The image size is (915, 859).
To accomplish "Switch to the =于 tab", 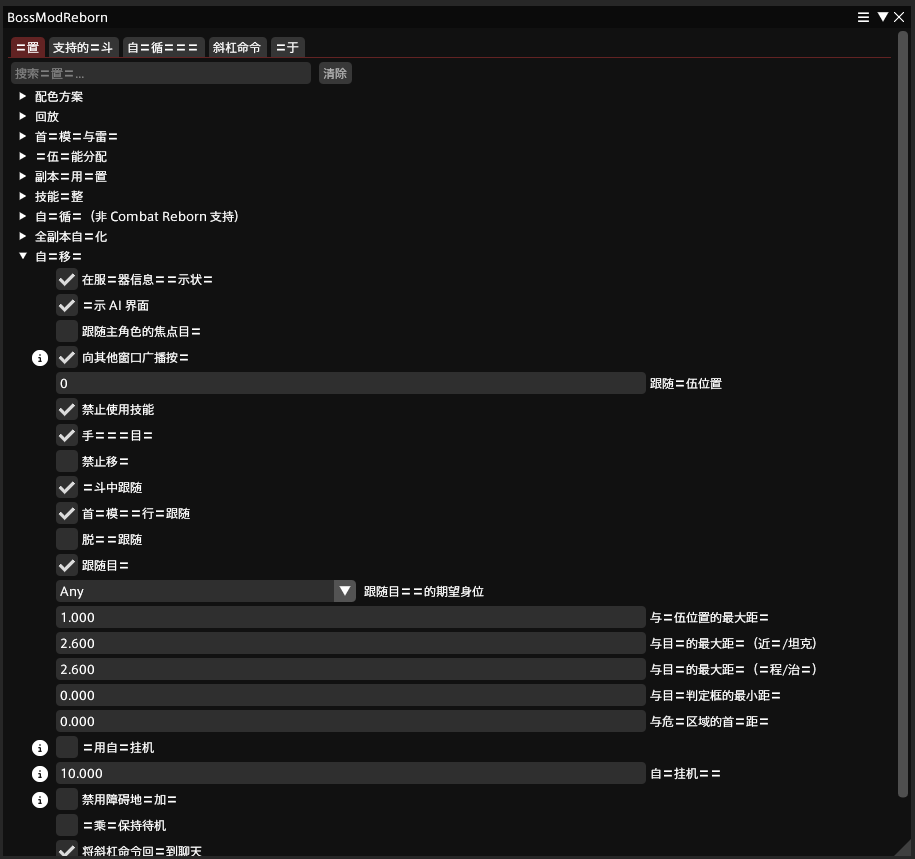I will click(x=287, y=47).
